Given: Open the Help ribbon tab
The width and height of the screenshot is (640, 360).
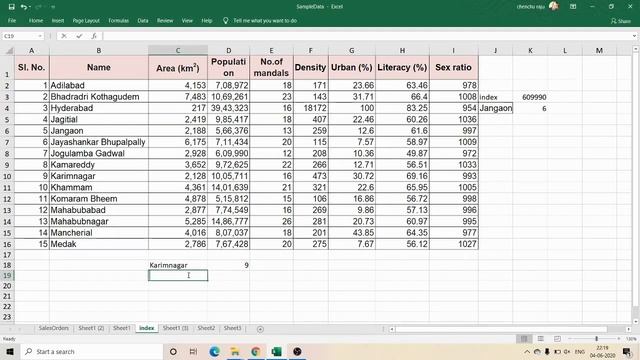Looking at the screenshot, I should click(x=207, y=20).
